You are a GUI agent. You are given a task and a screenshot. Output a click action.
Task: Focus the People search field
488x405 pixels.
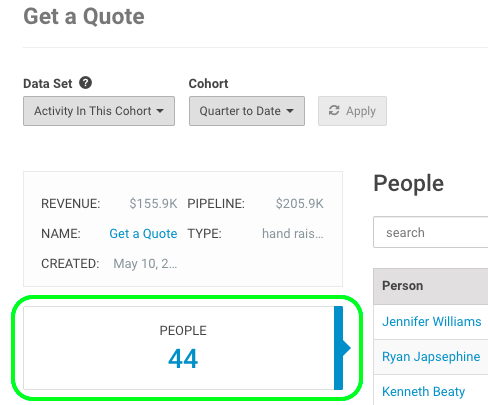(x=431, y=232)
